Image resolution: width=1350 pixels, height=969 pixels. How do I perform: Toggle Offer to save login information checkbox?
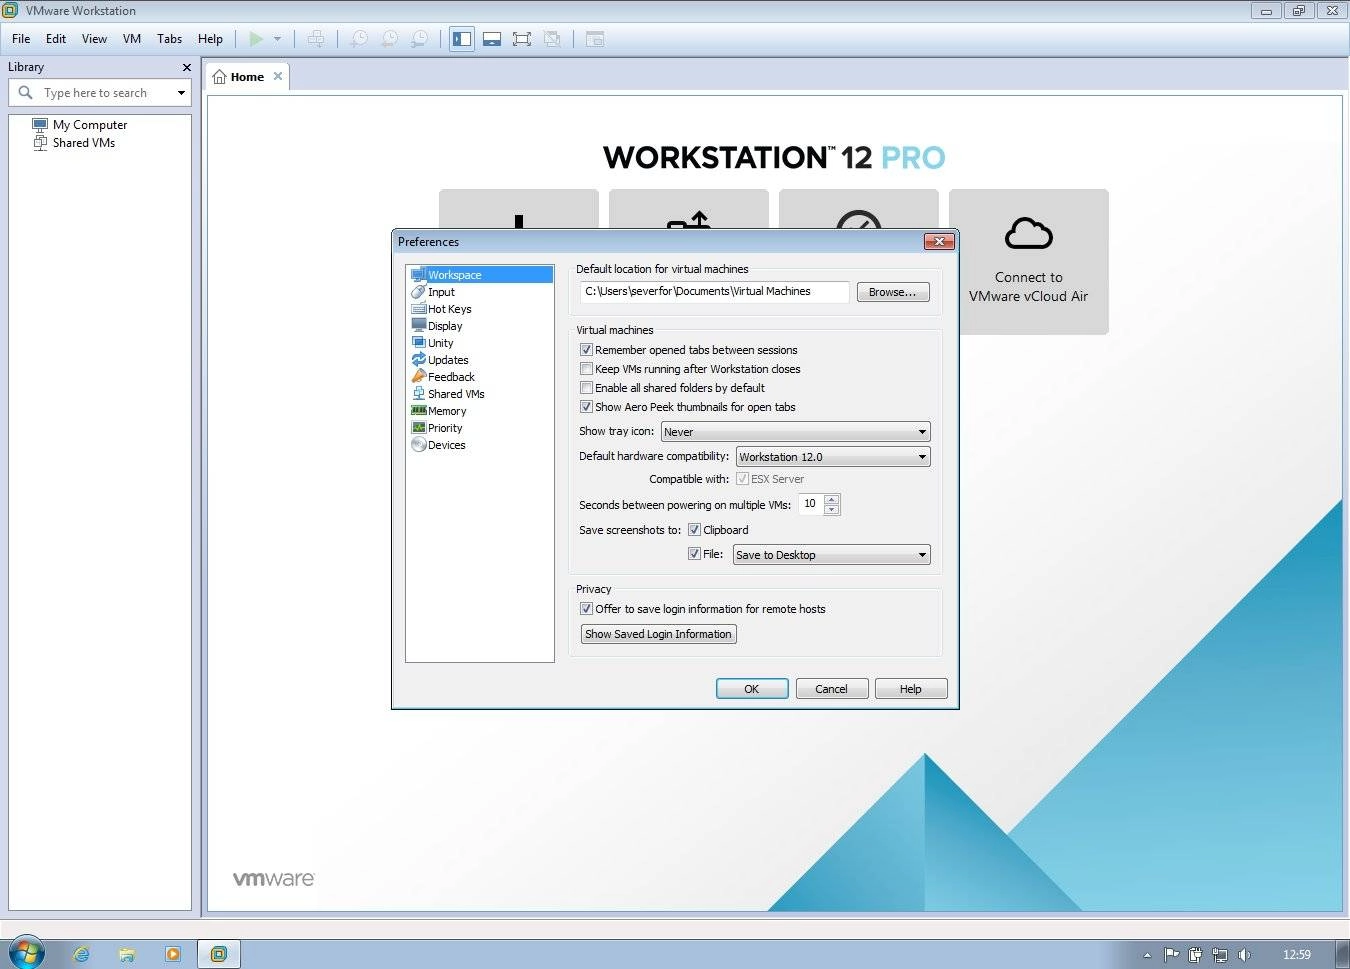(586, 609)
